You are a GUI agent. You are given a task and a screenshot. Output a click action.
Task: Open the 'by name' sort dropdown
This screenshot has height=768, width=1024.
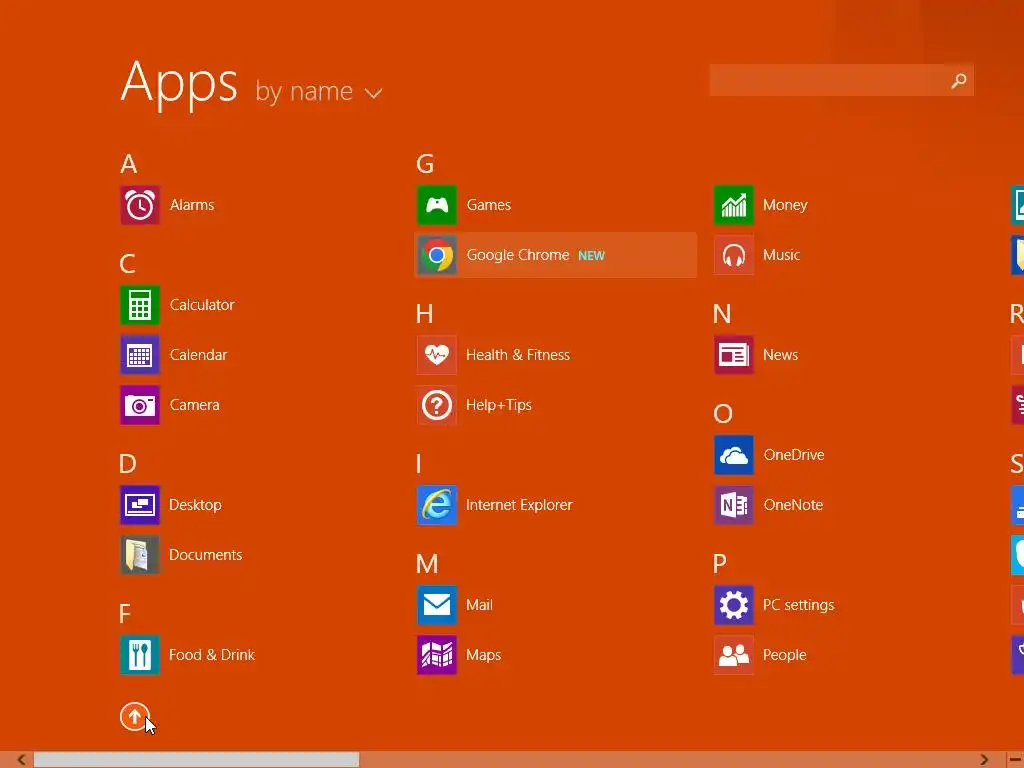pos(318,91)
